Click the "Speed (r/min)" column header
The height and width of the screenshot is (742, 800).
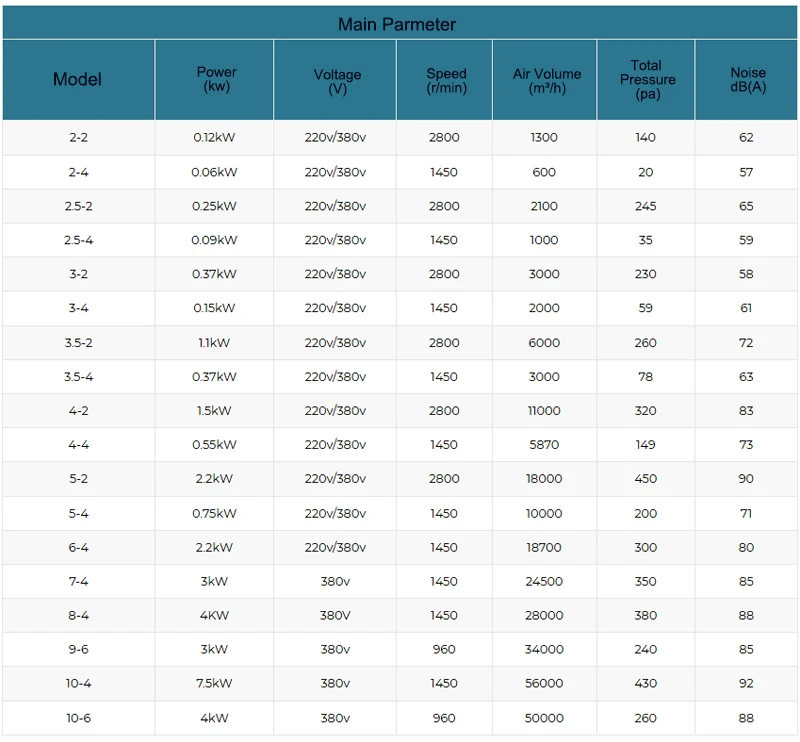coord(446,81)
